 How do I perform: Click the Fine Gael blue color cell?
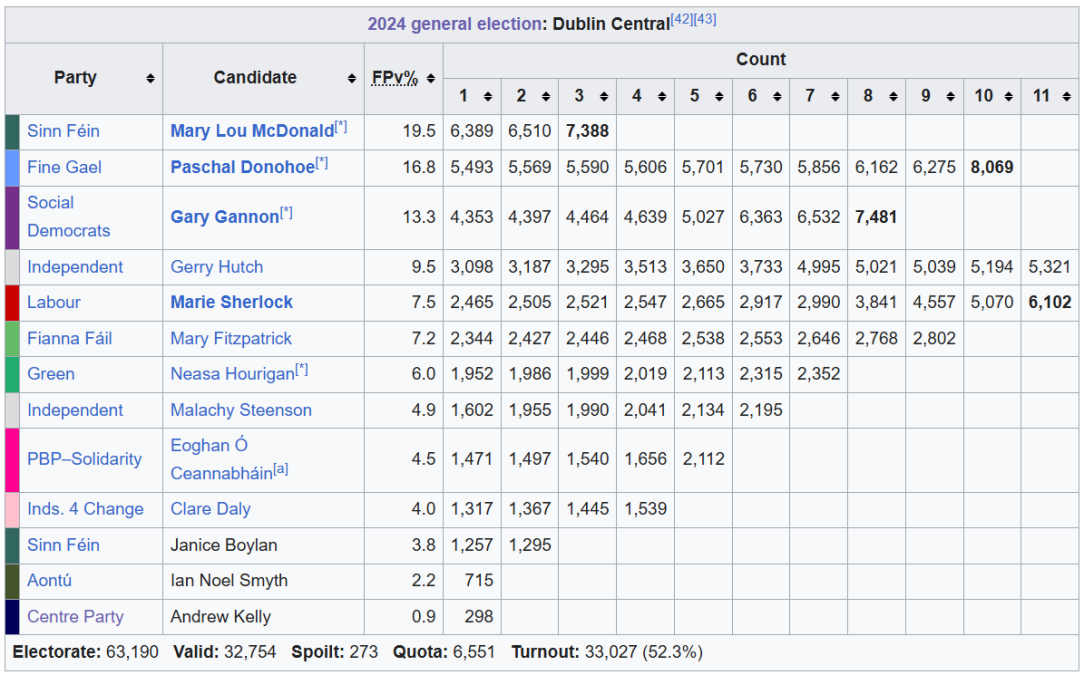pyautogui.click(x=12, y=168)
